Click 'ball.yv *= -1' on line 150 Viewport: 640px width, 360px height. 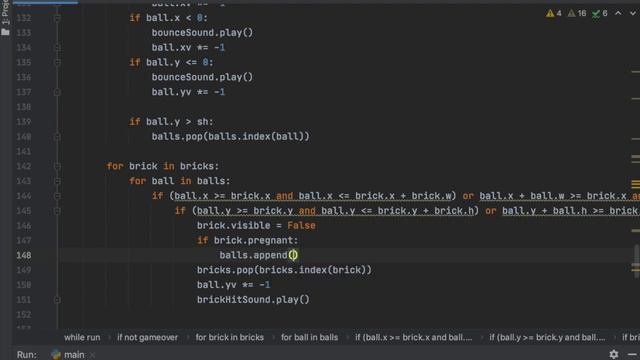click(233, 284)
